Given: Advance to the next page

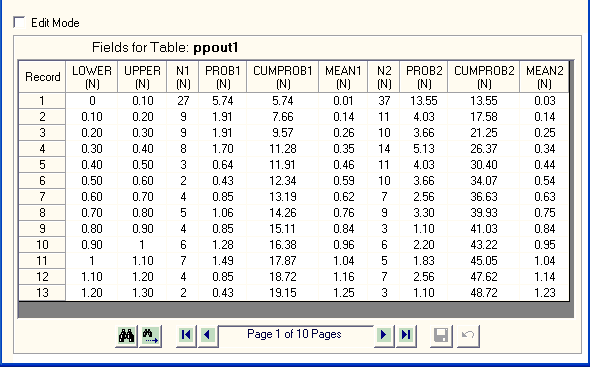Looking at the screenshot, I should (x=384, y=335).
